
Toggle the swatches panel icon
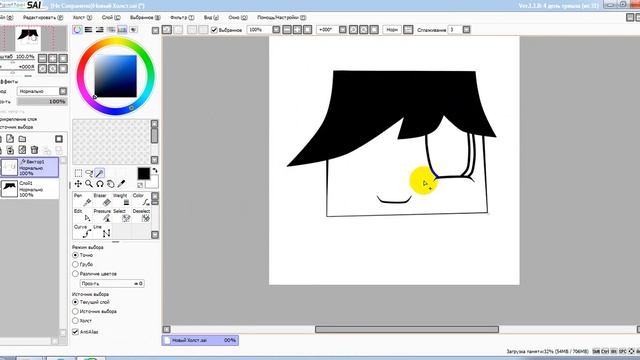click(x=122, y=29)
